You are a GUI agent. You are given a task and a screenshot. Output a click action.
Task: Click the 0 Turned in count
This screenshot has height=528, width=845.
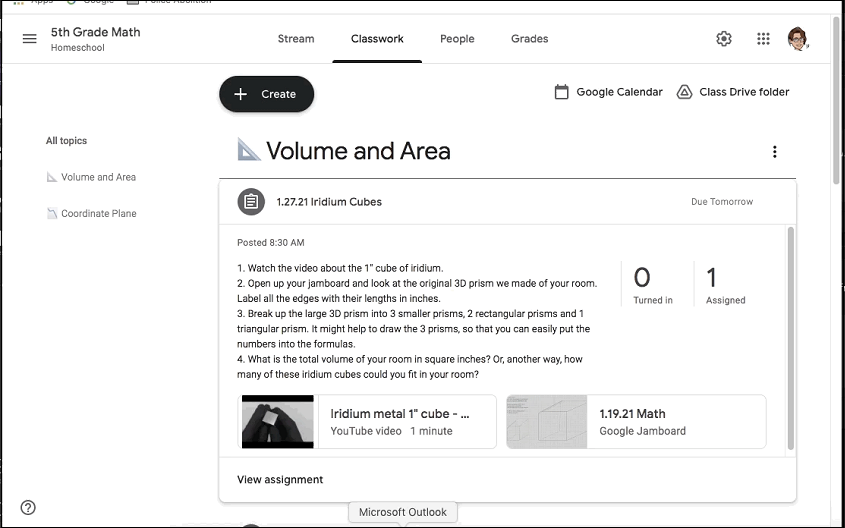pos(653,284)
